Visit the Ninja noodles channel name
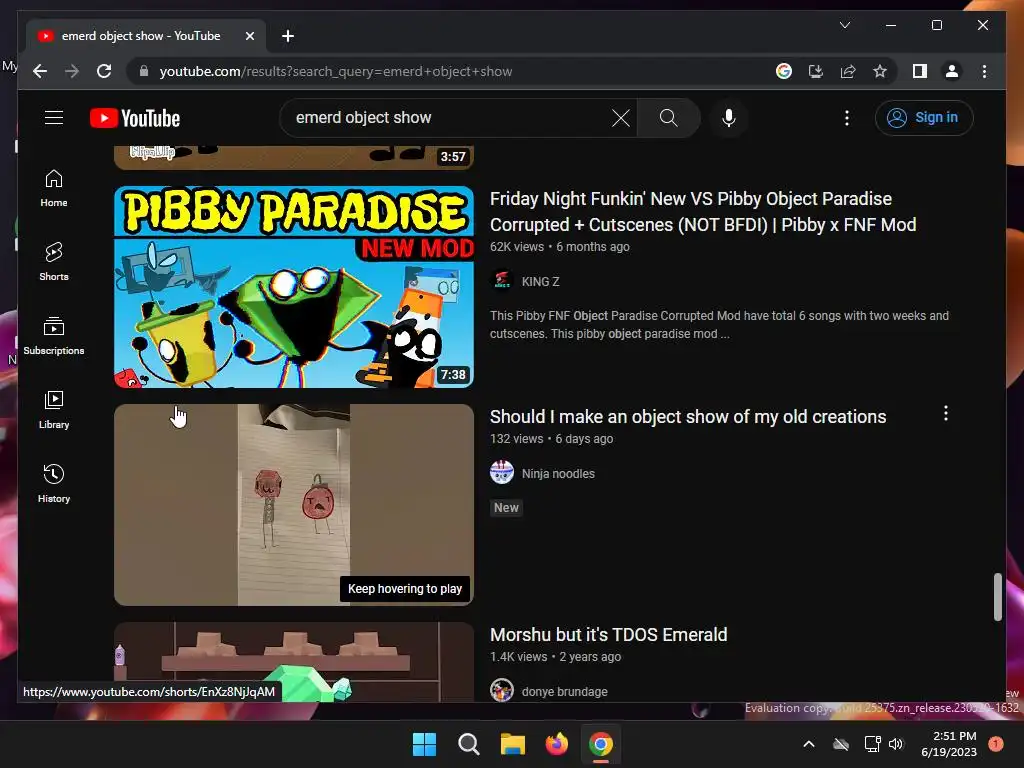Screen dimensions: 1024x768 (x=558, y=473)
